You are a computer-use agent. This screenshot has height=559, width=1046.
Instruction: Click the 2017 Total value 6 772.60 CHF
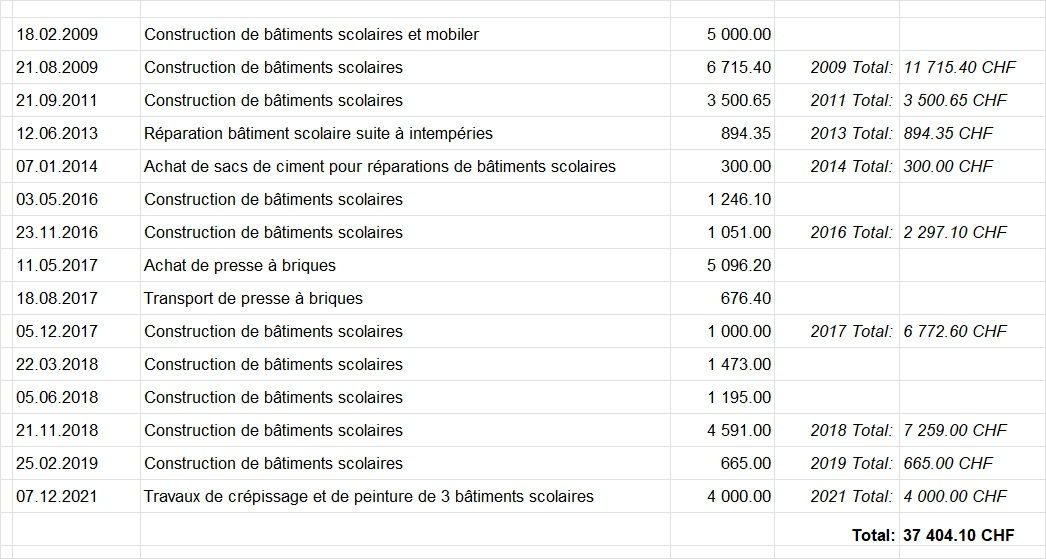click(955, 332)
